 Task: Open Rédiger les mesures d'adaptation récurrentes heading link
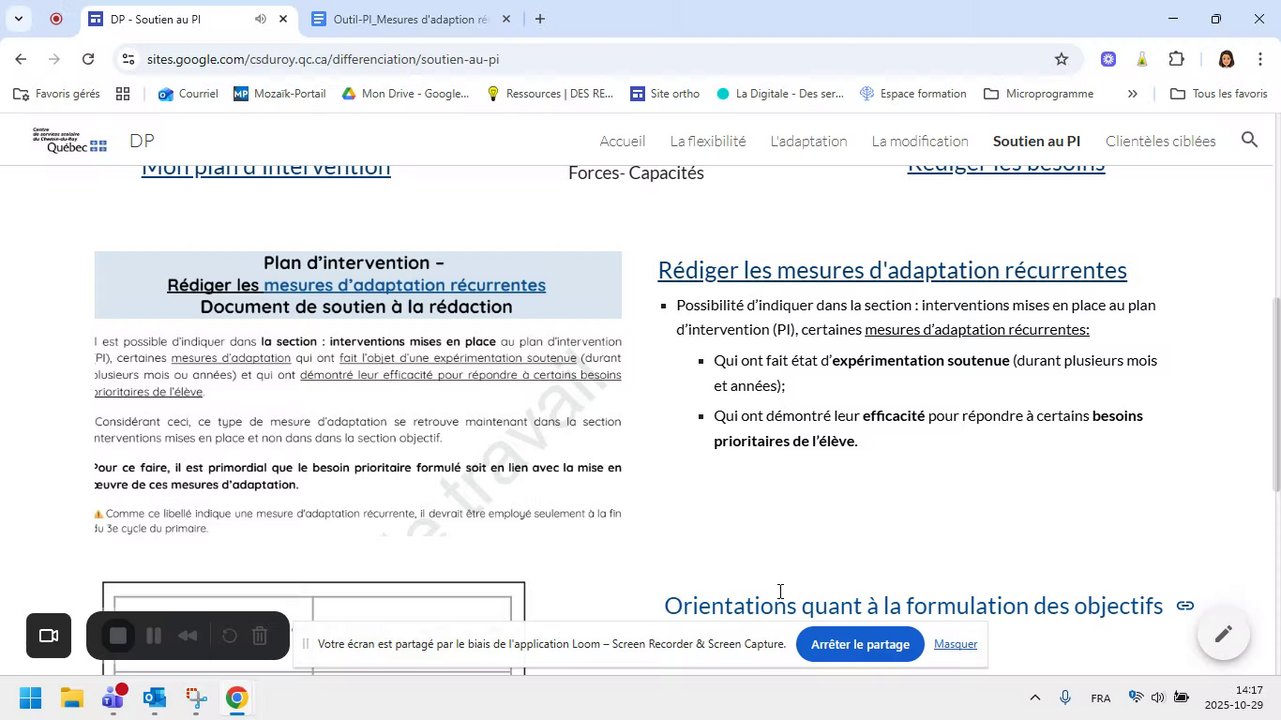[892, 270]
